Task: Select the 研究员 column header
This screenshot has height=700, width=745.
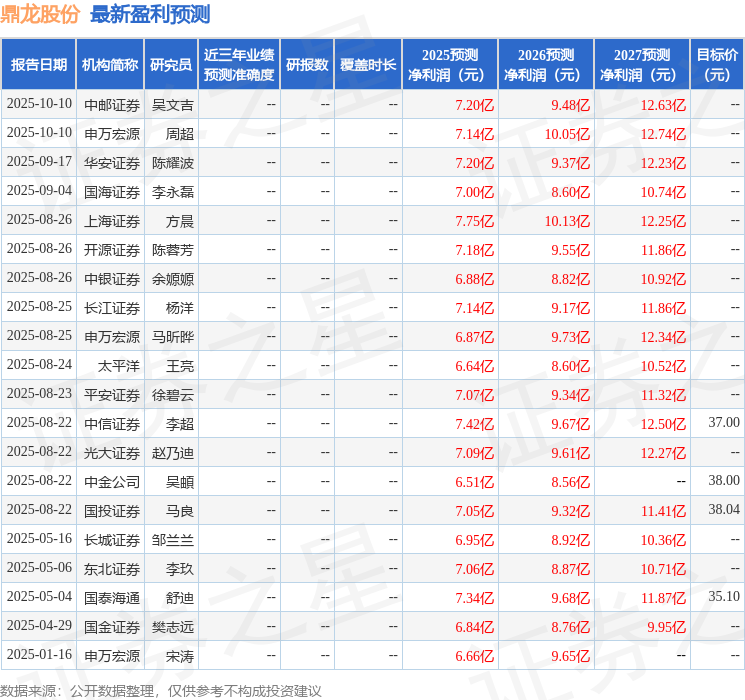Action: [171, 64]
